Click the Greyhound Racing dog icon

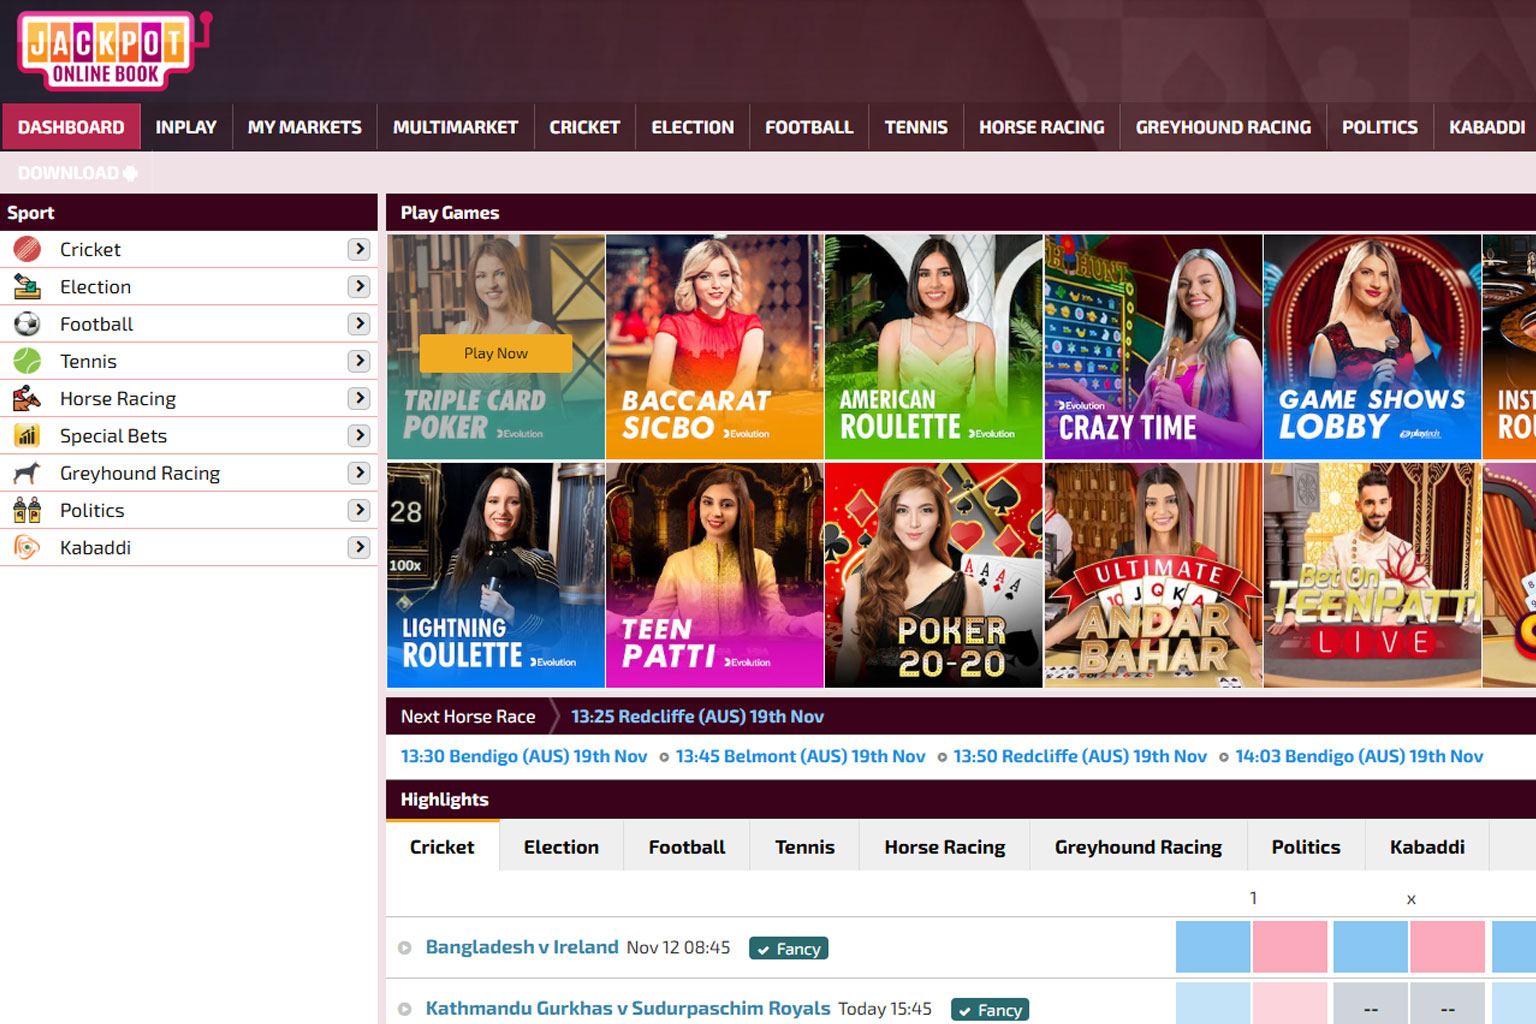[x=27, y=472]
